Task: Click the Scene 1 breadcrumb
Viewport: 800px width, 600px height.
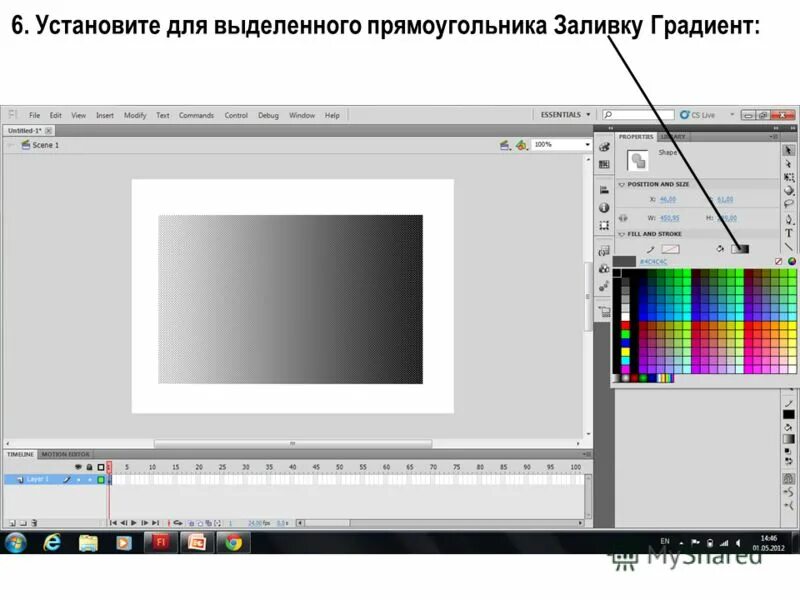Action: click(x=45, y=145)
